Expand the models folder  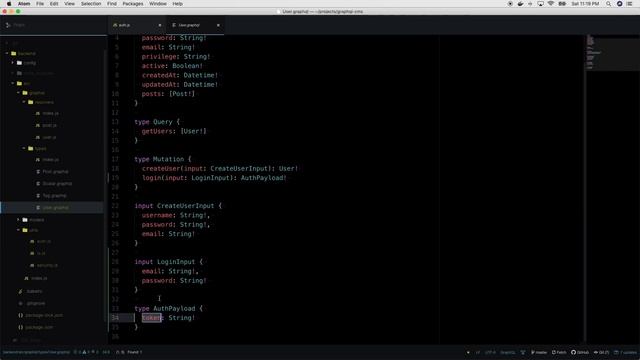pos(19,220)
